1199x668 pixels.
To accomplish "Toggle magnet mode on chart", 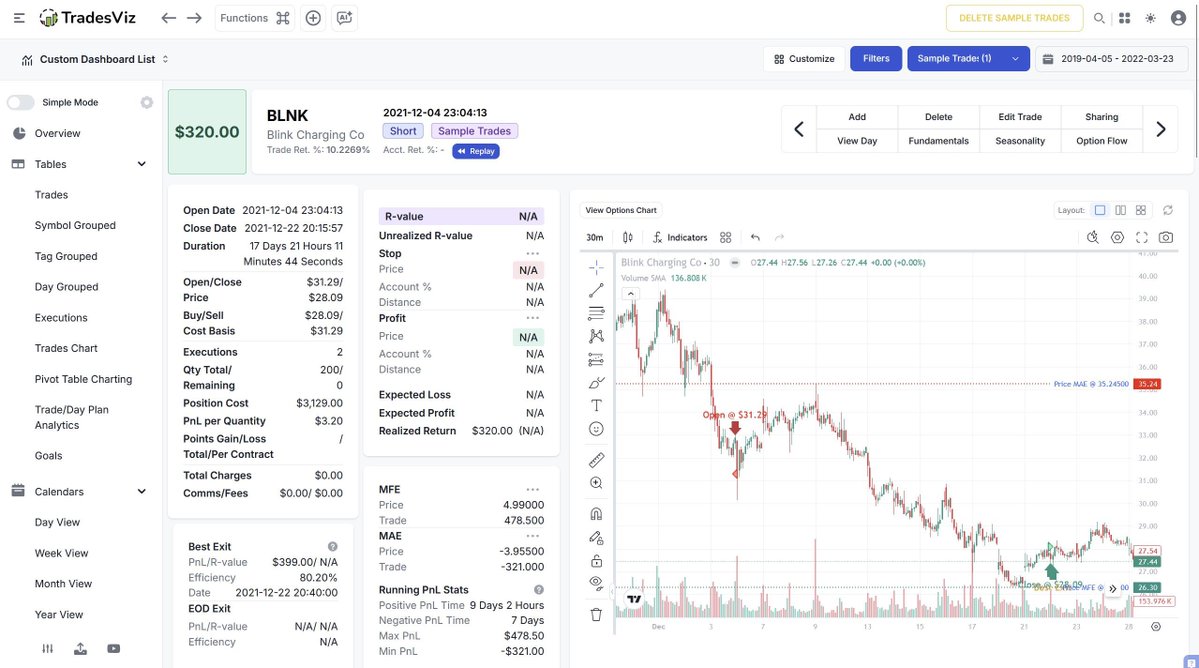I will pos(596,514).
